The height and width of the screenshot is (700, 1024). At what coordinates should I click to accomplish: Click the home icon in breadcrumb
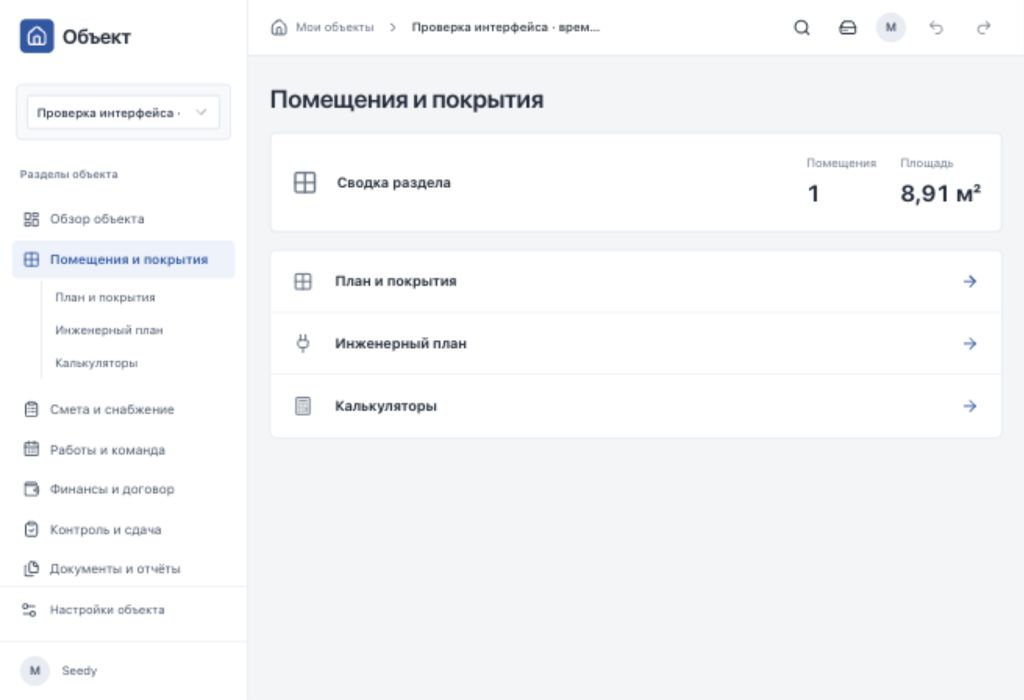click(279, 27)
